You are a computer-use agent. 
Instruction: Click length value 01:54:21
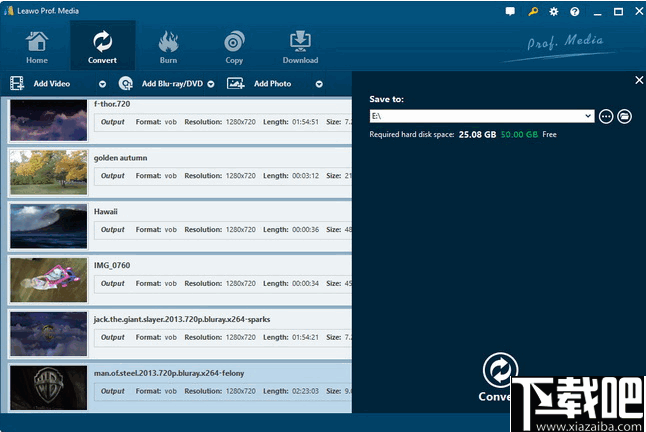point(305,337)
